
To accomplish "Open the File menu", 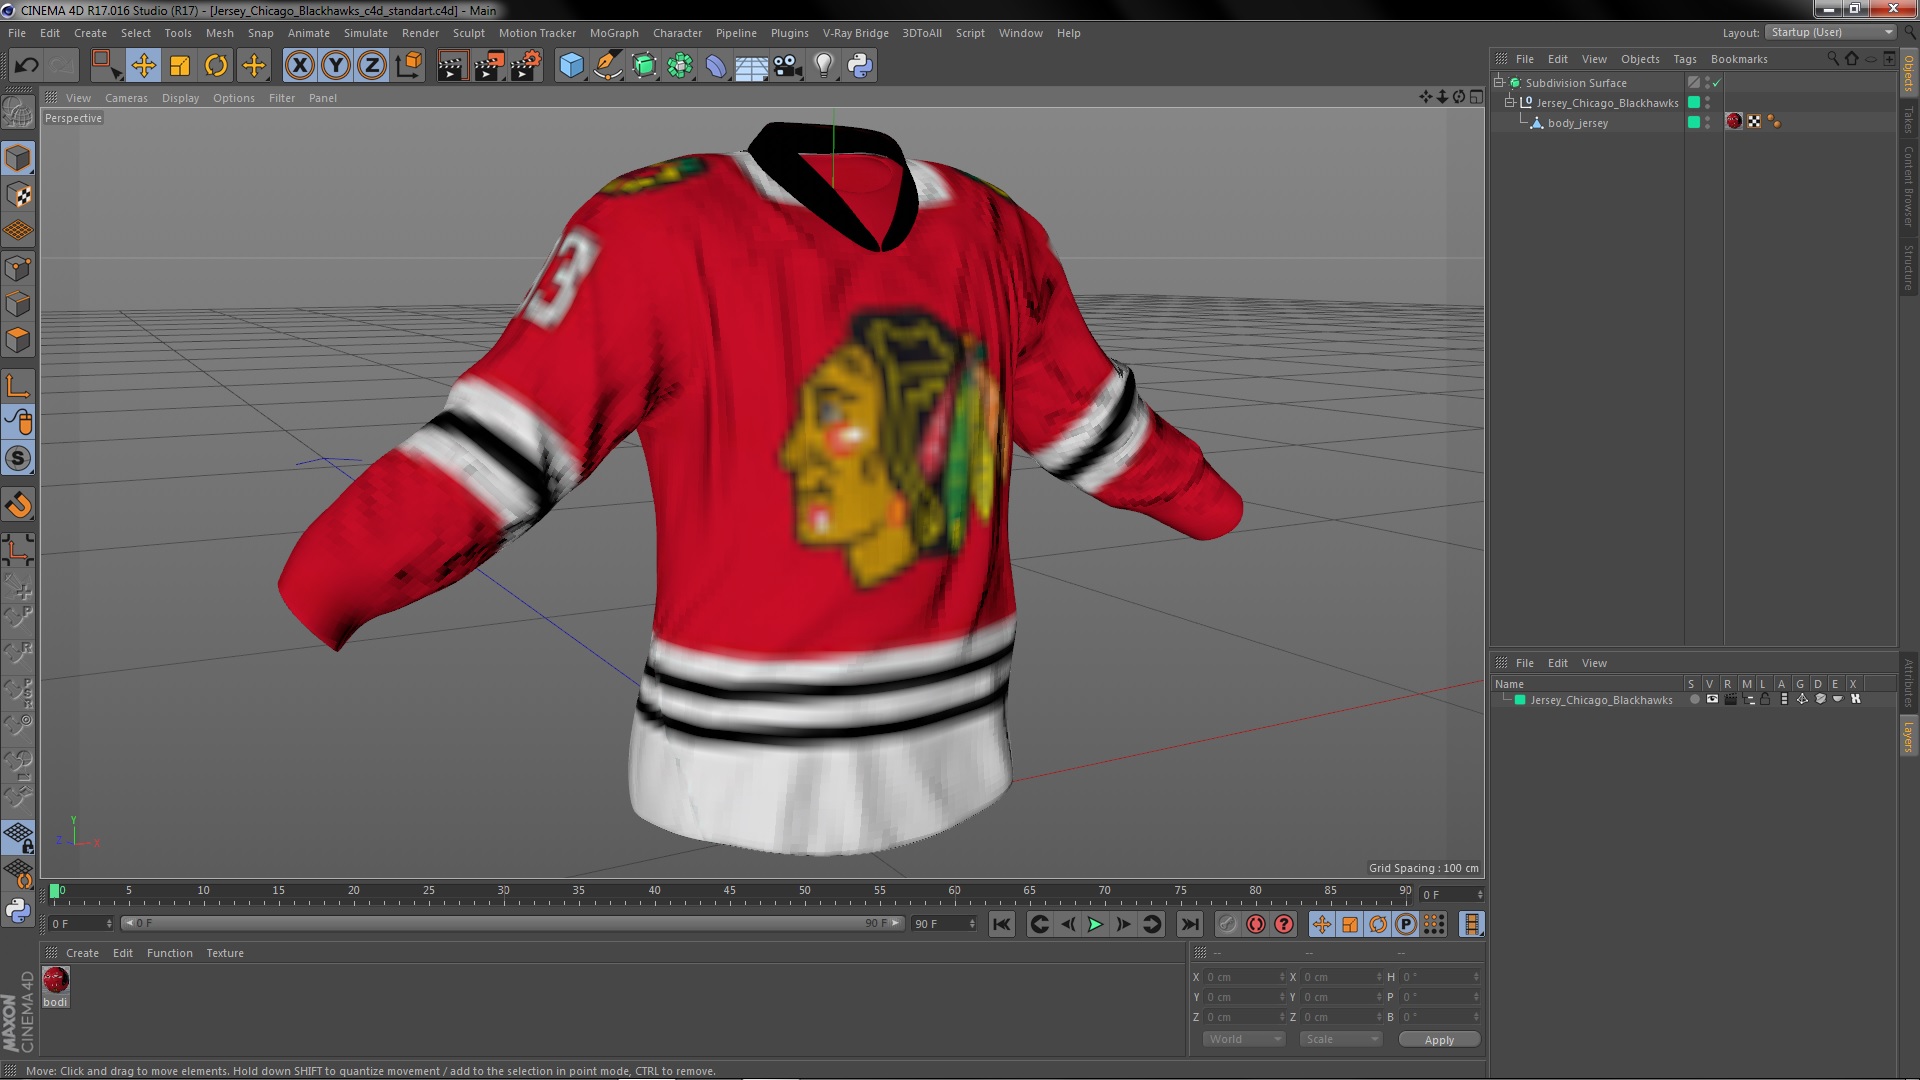I will 17,33.
